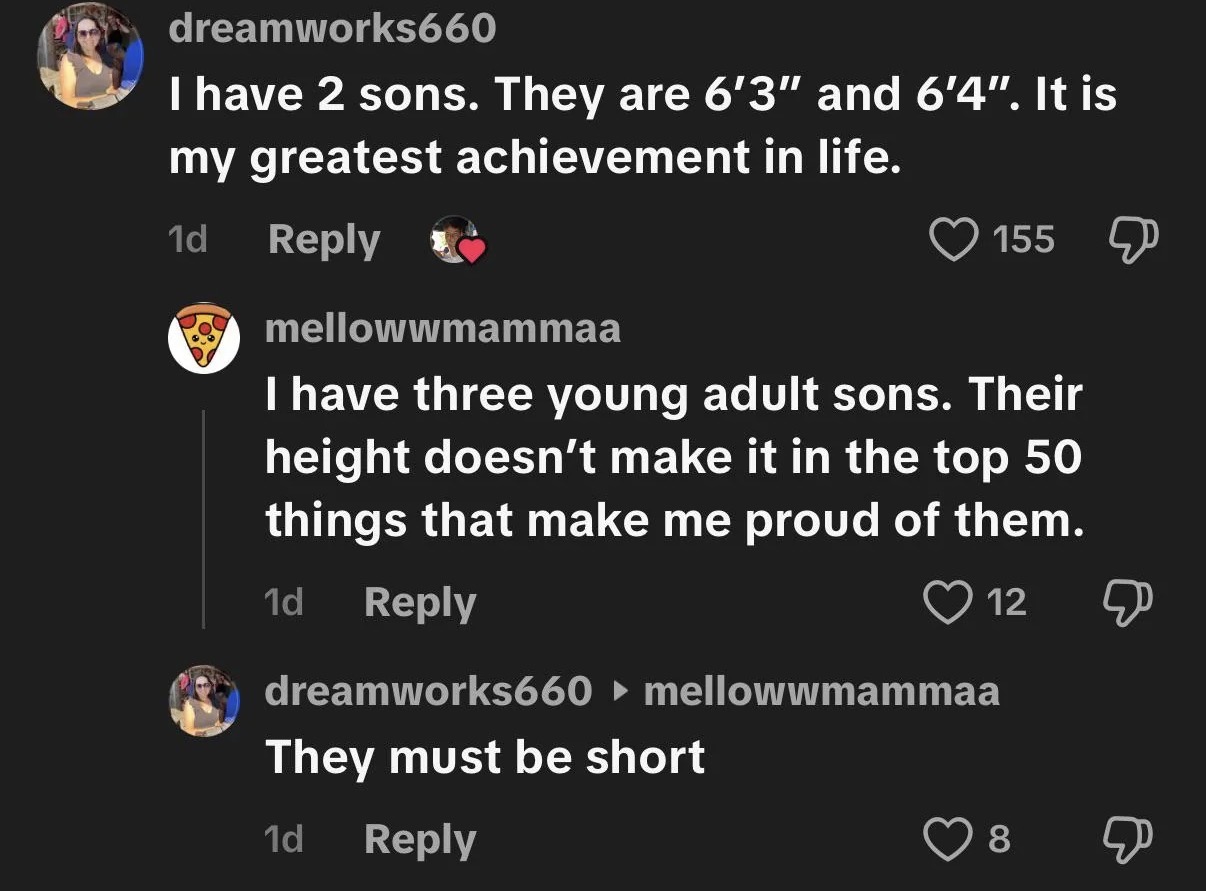Like dreamworks660's comment with 155 likes
The width and height of the screenshot is (1206, 891).
point(953,239)
